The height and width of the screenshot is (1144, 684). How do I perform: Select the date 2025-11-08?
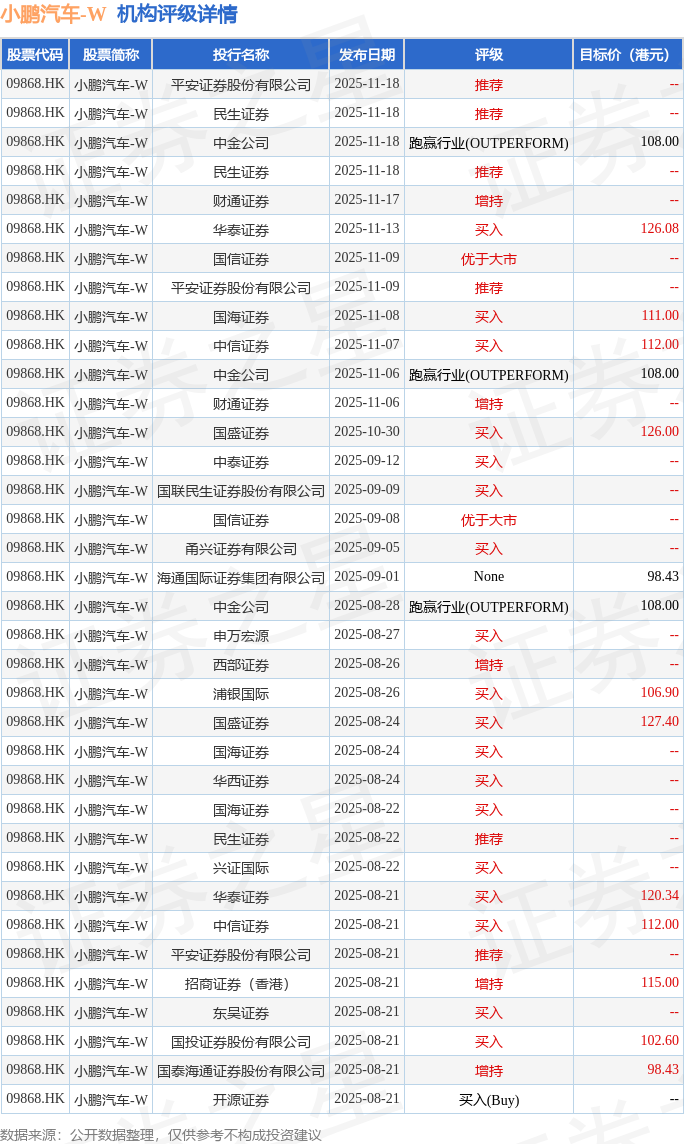click(367, 316)
